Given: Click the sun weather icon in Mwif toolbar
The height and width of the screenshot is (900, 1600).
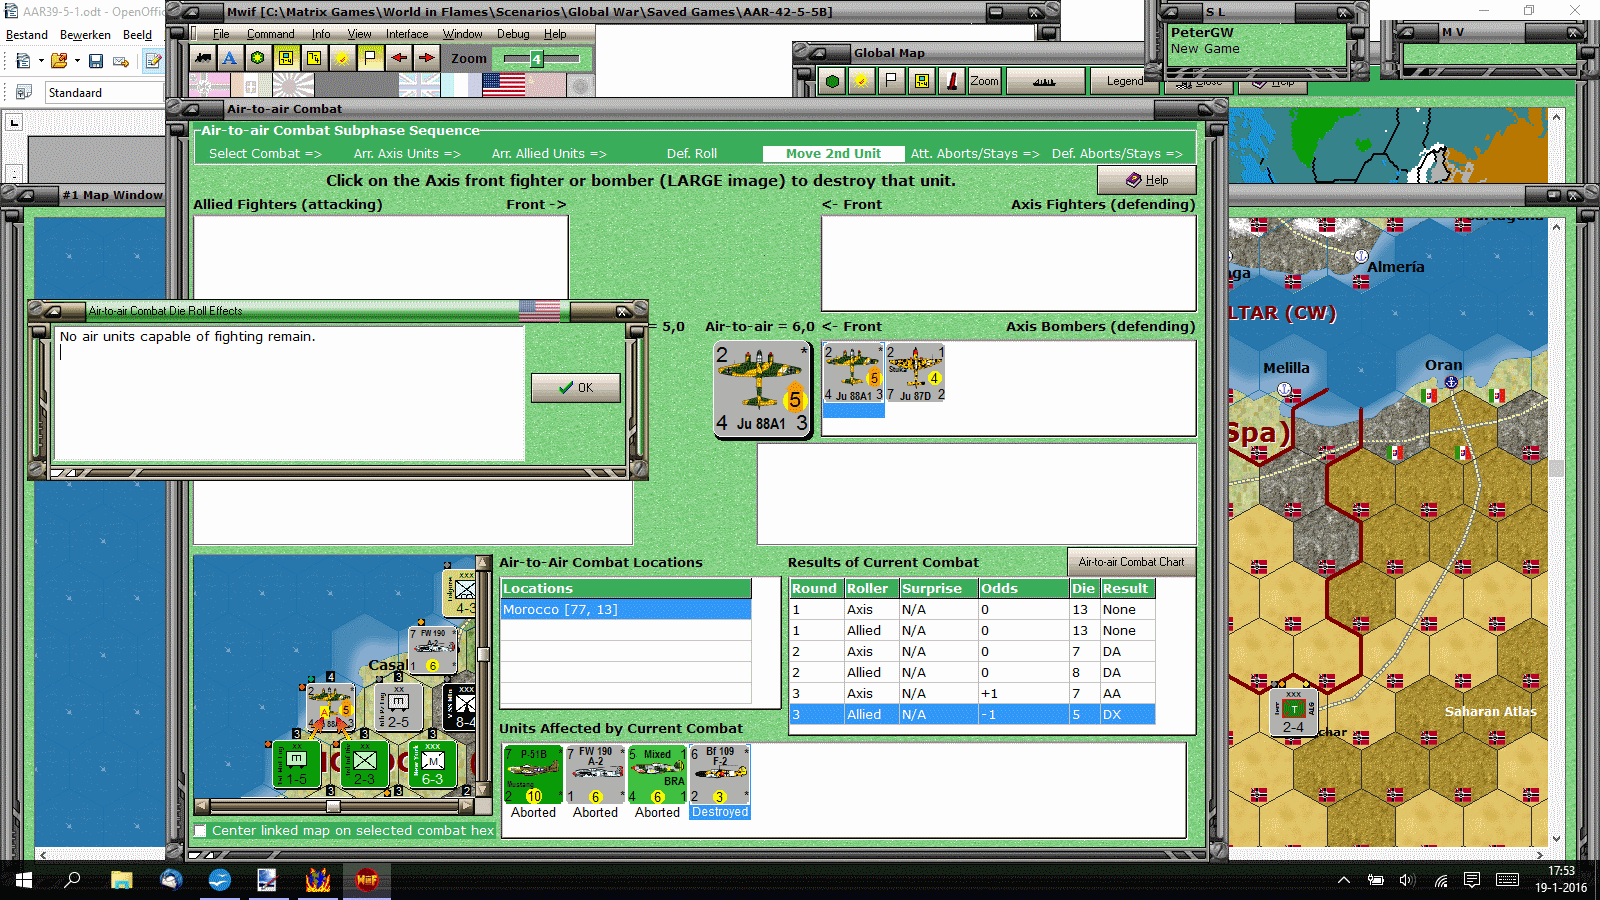Looking at the screenshot, I should point(342,58).
